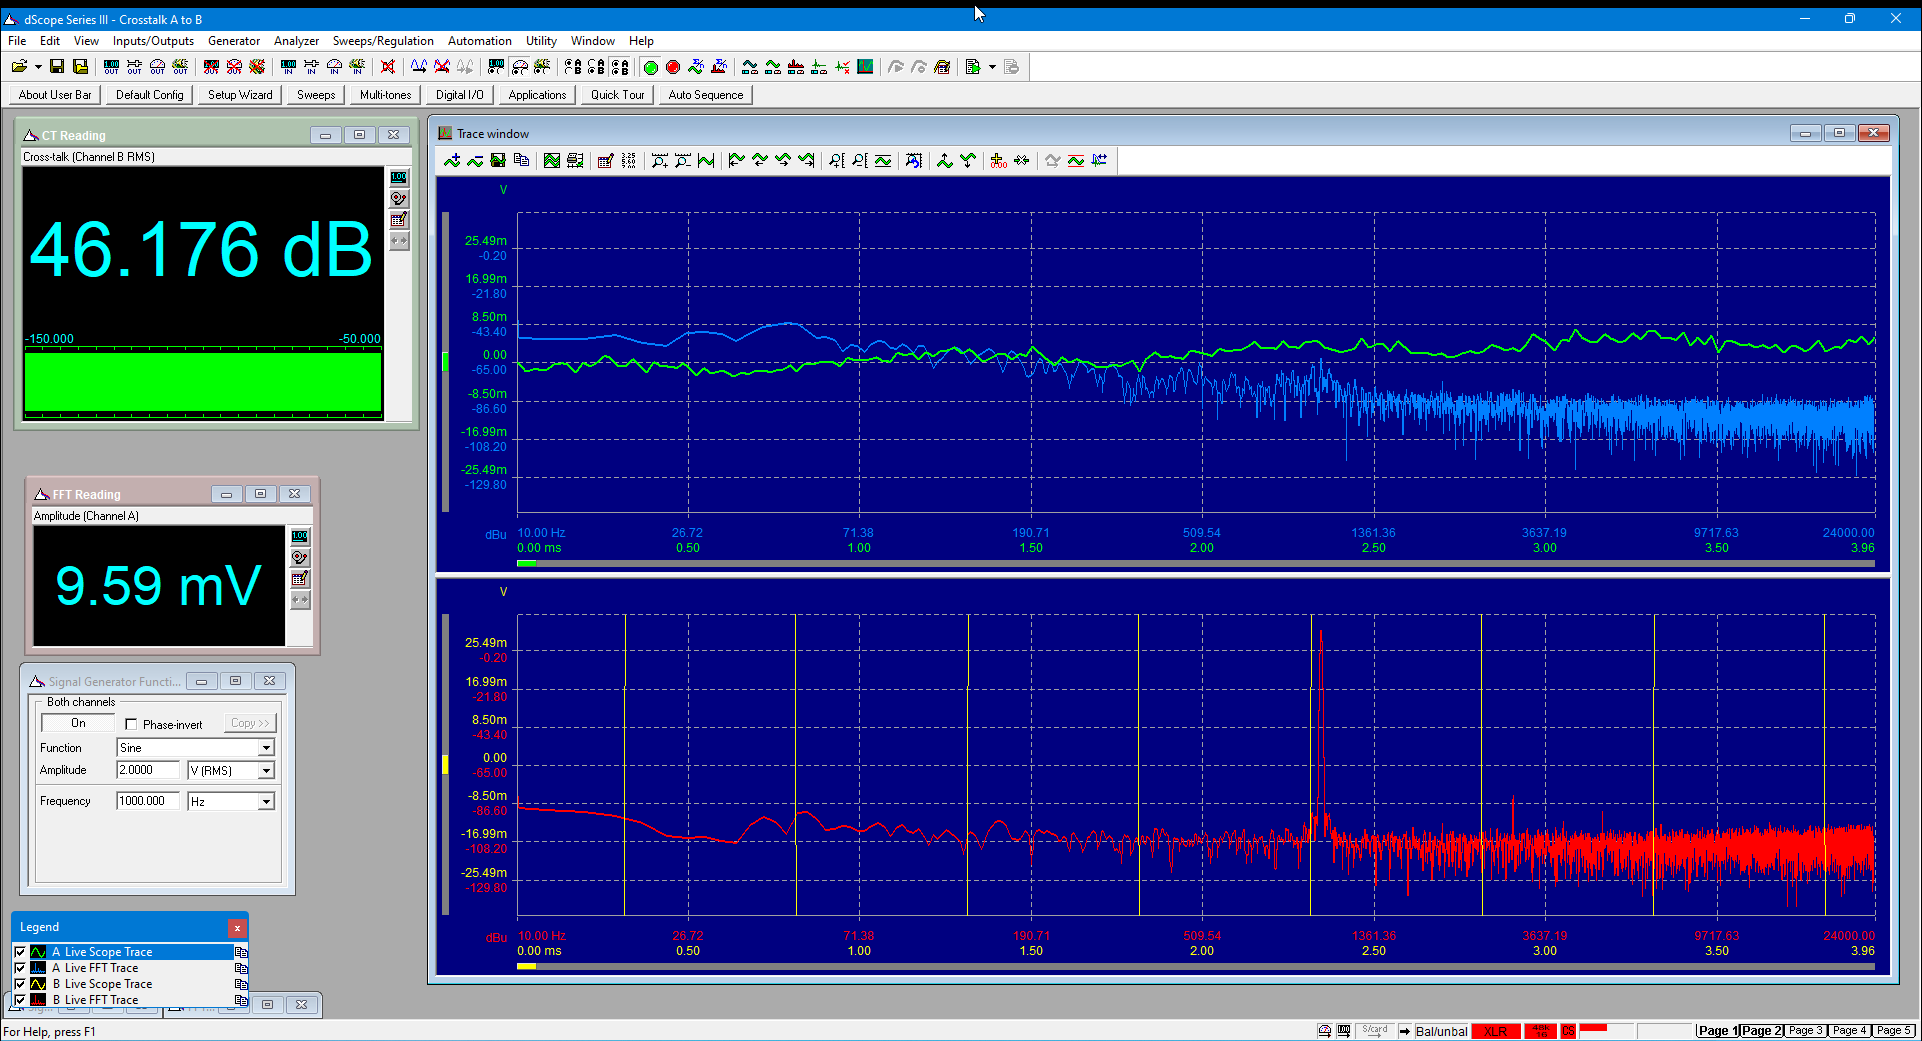Copy the A Live Scope Trace from Legend
Image resolution: width=1922 pixels, height=1041 pixels.
(241, 952)
